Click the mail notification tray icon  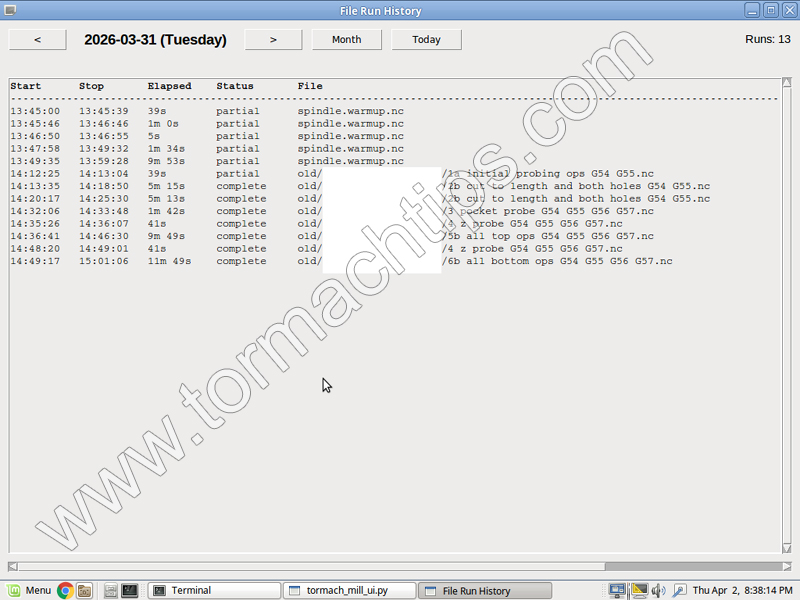click(638, 590)
